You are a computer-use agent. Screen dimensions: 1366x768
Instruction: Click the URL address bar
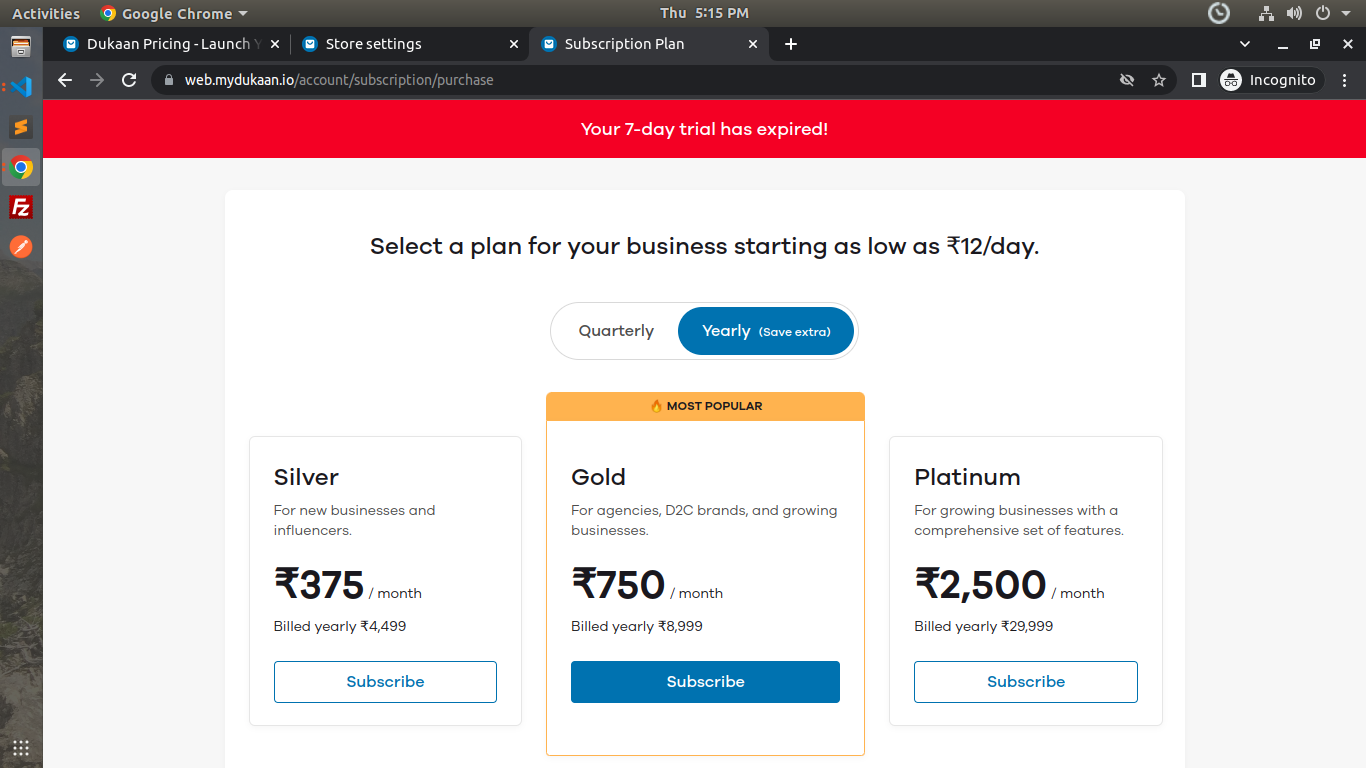coord(640,80)
